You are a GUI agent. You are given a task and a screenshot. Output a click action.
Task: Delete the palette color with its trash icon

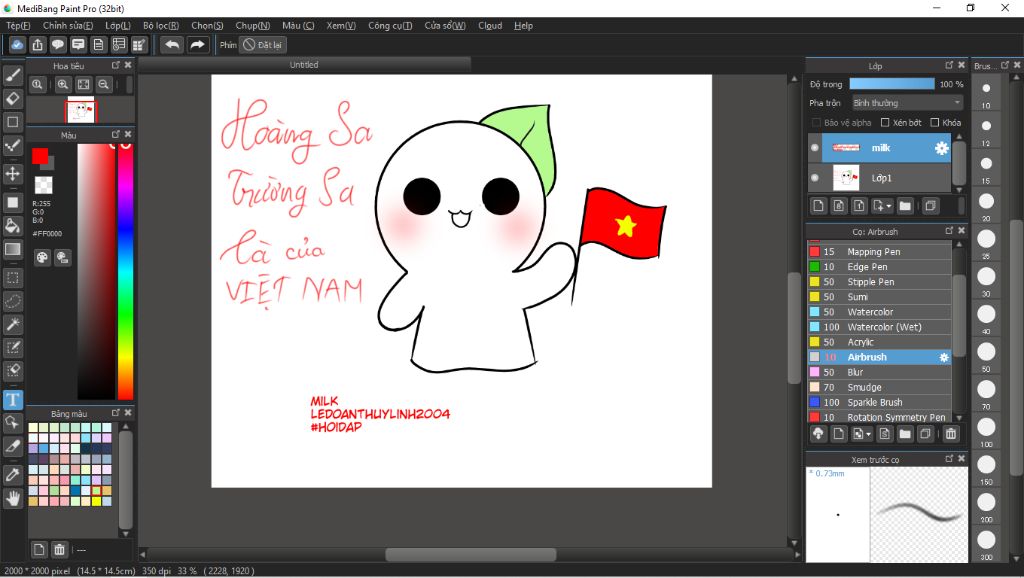(59, 549)
